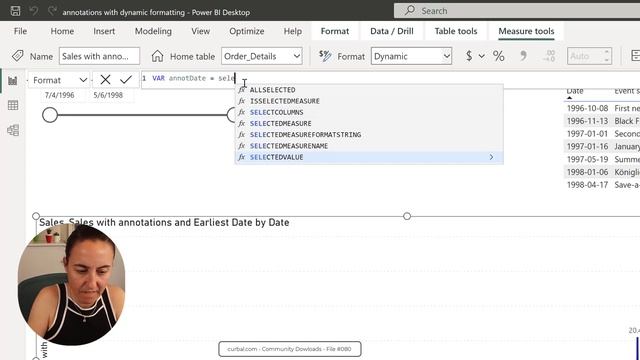
Task: Edit the measure Name field
Action: [x=99, y=56]
